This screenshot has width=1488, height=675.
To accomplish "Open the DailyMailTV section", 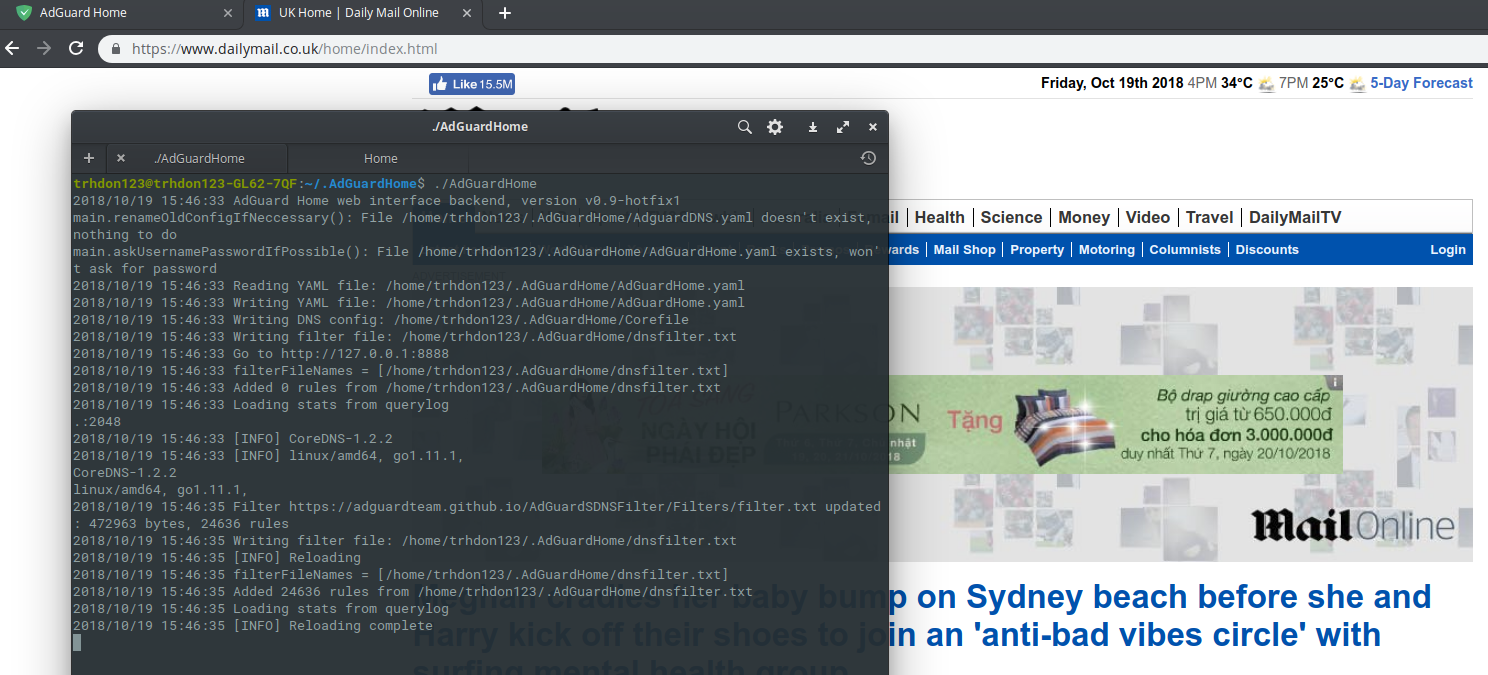I will tap(1295, 217).
